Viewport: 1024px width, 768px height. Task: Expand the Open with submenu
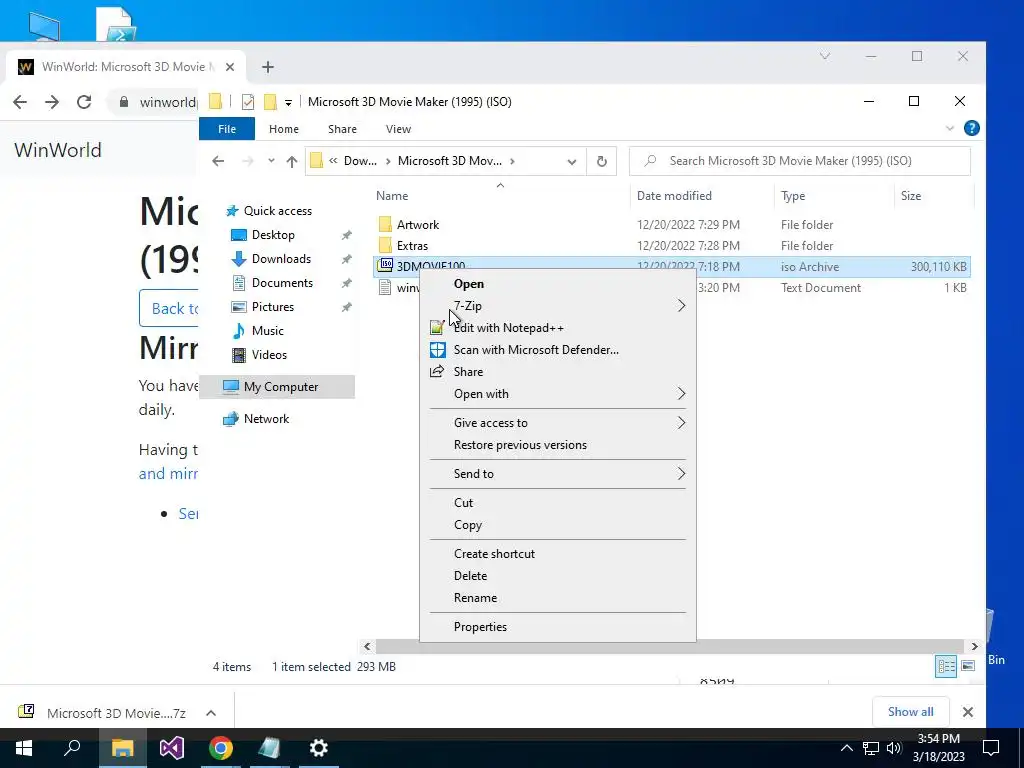(558, 394)
